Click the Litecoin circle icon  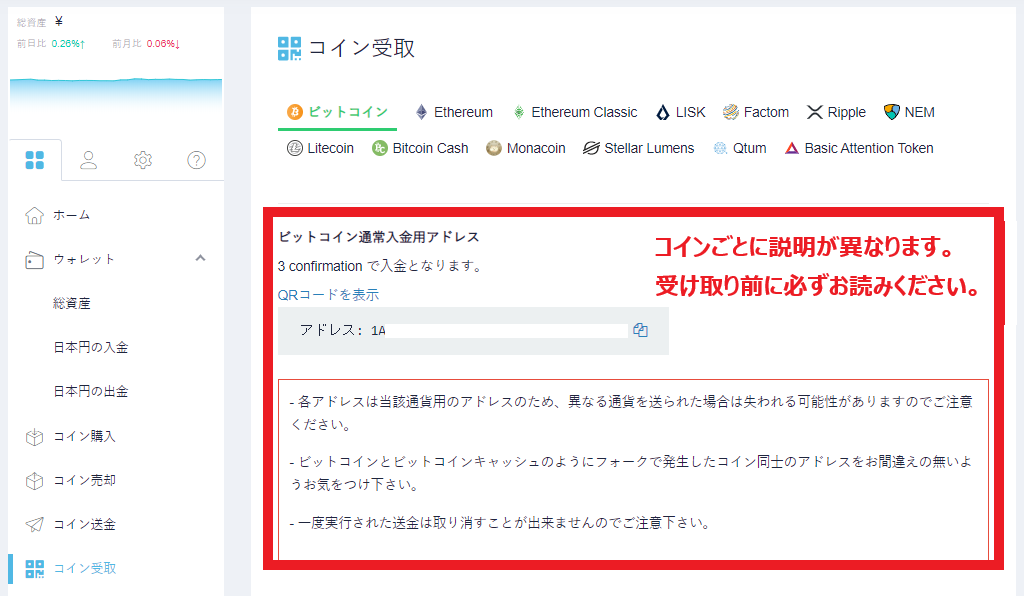pyautogui.click(x=295, y=148)
